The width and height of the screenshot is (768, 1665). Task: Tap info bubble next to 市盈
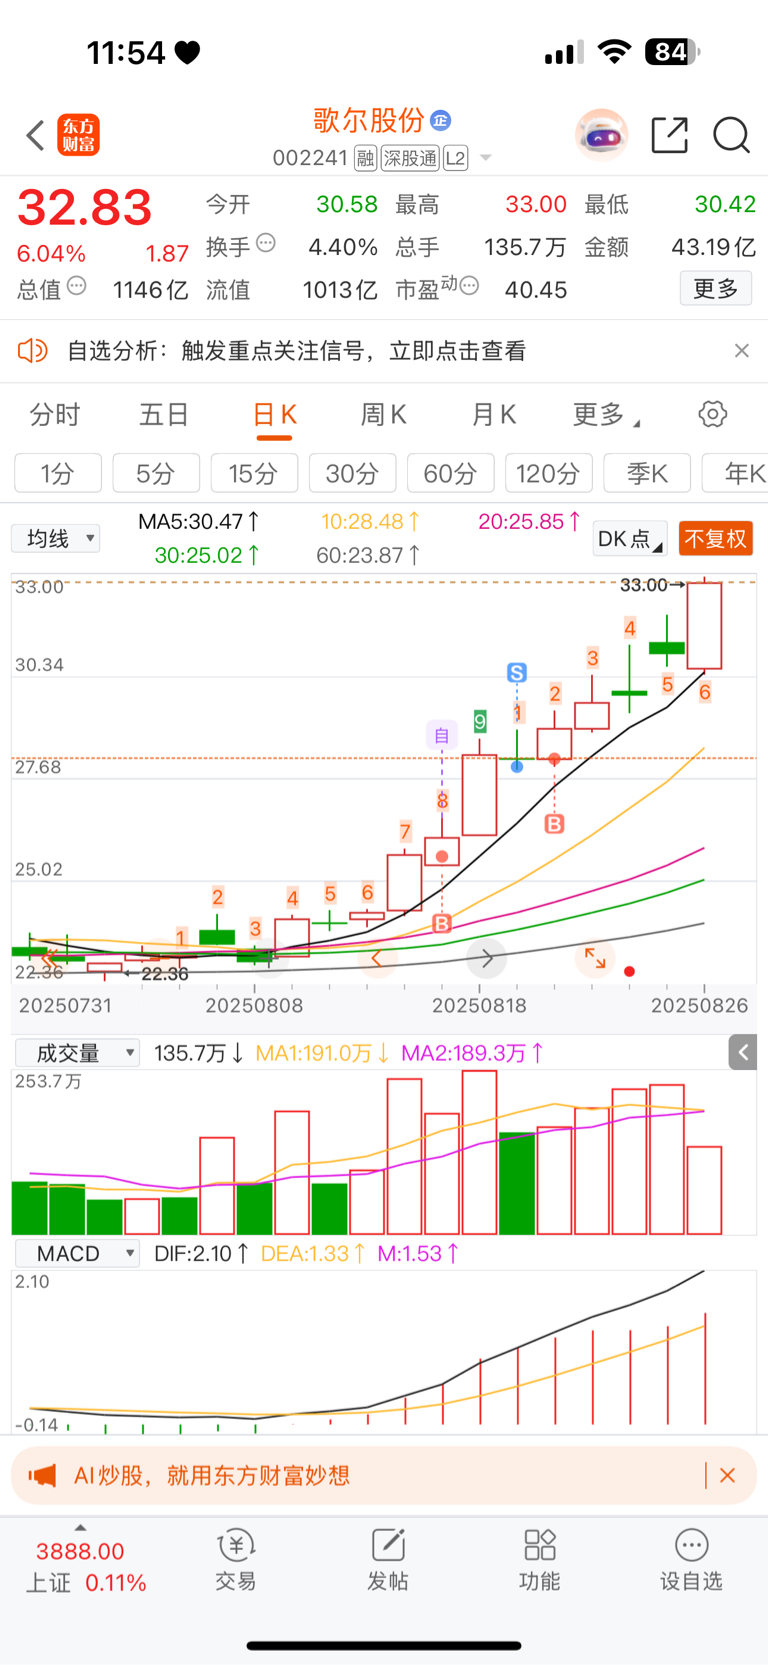(469, 286)
